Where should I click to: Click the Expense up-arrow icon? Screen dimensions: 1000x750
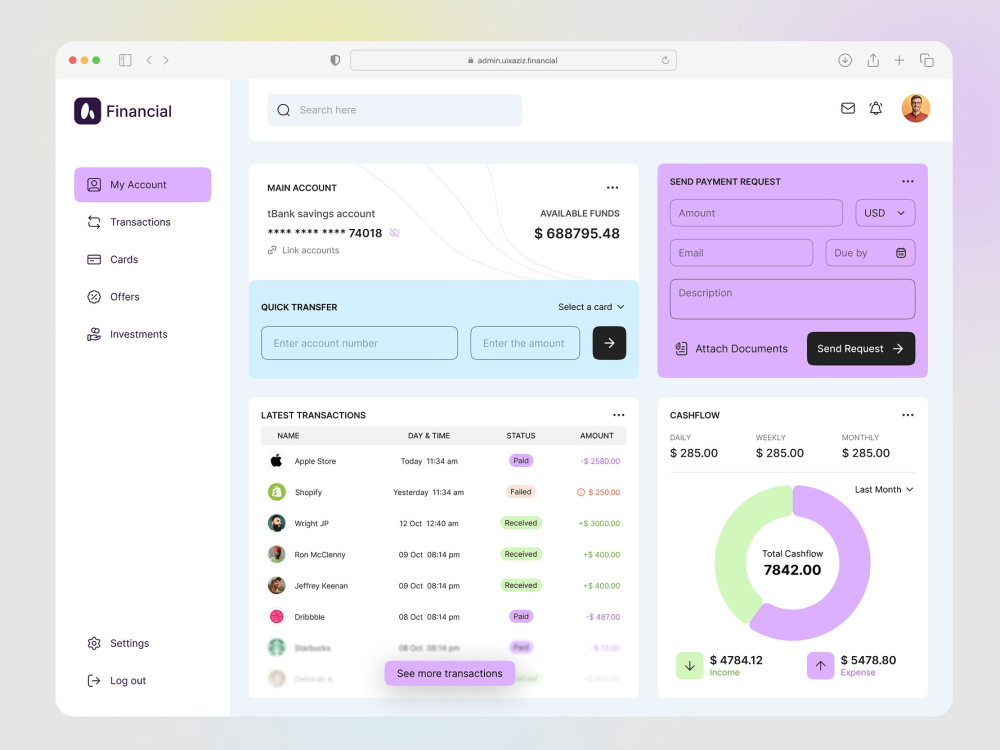[820, 666]
